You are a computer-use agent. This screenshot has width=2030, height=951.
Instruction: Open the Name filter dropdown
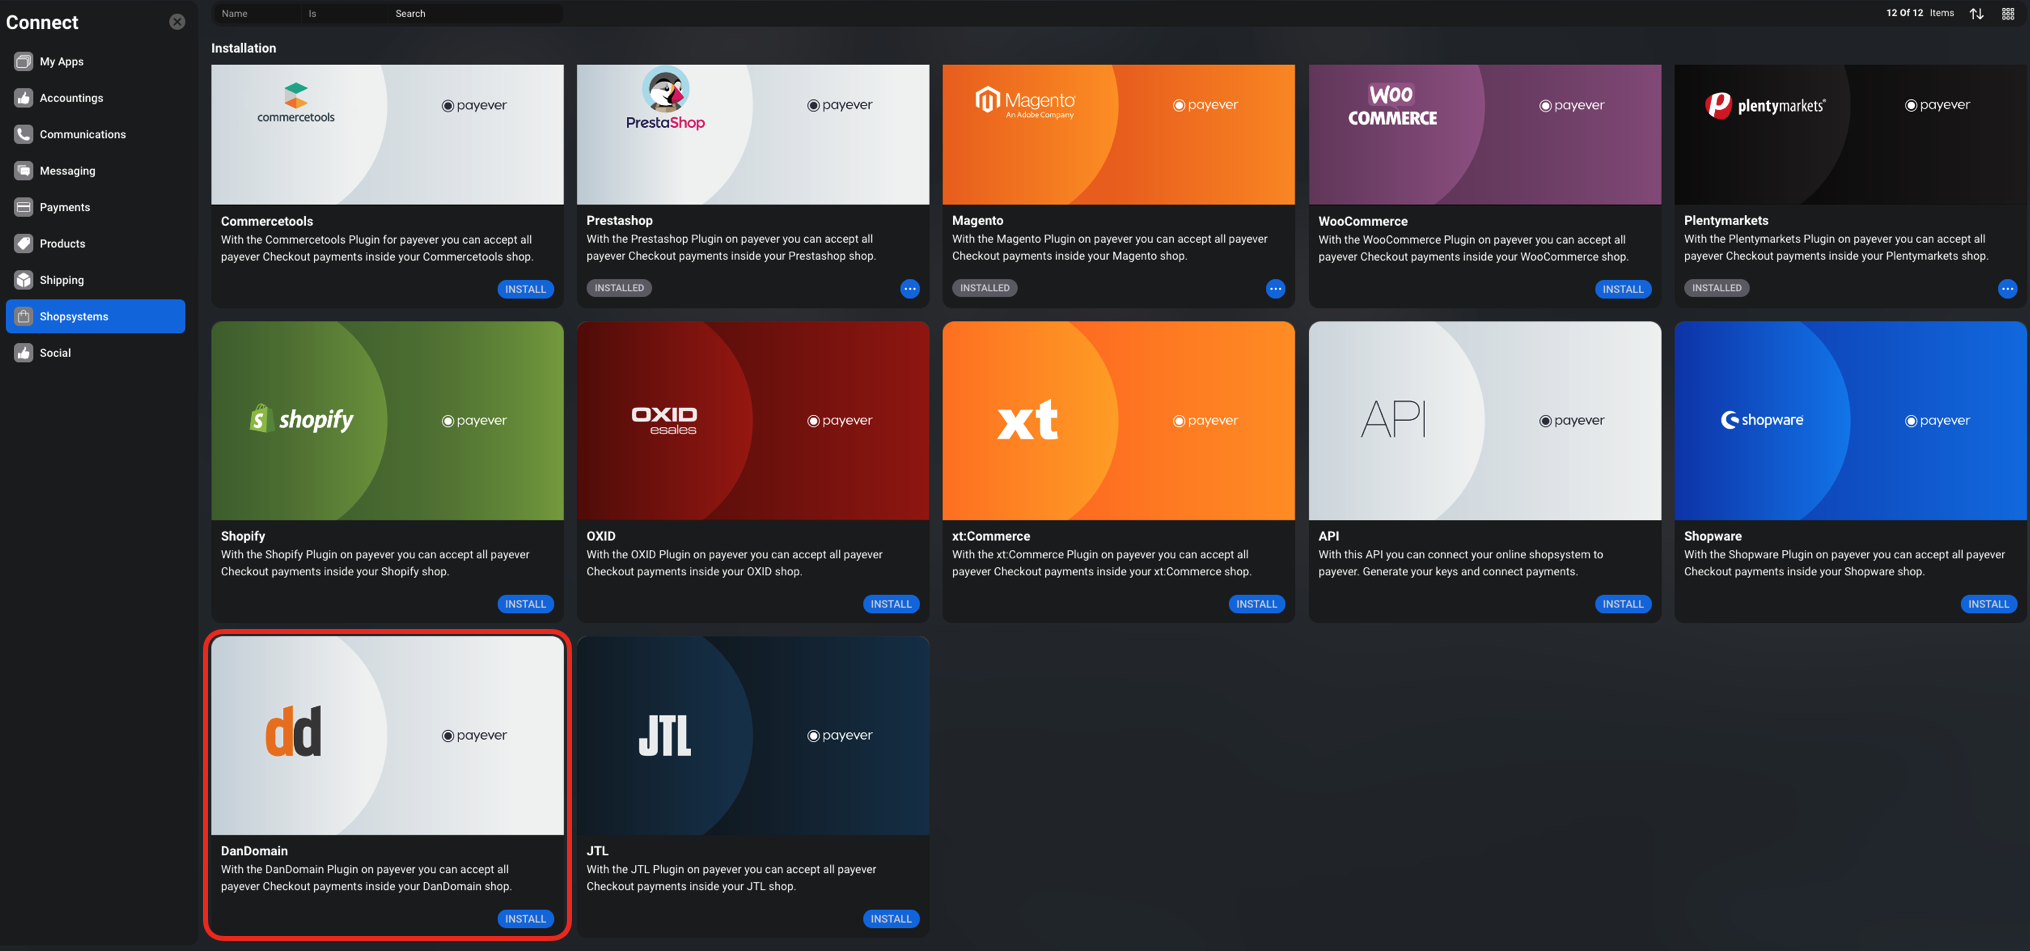pos(256,14)
